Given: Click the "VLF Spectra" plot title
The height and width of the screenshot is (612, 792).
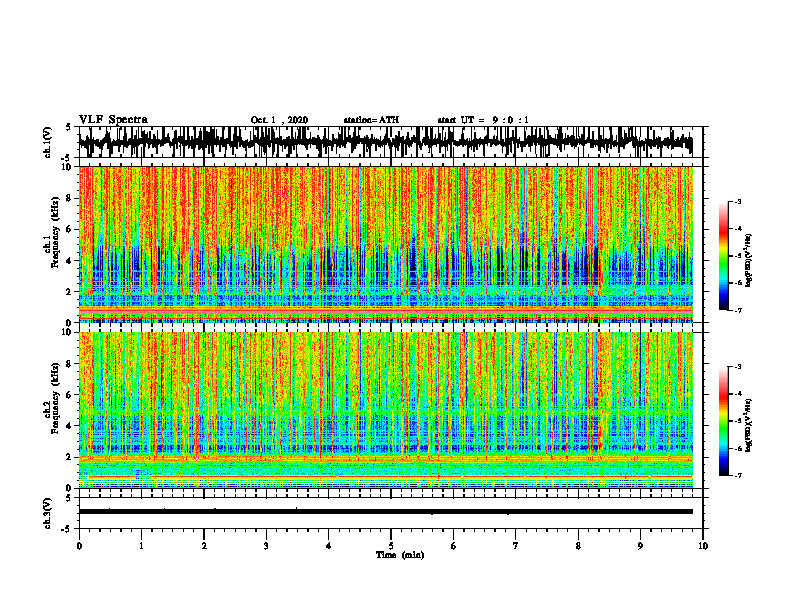Looking at the screenshot, I should point(113,120).
